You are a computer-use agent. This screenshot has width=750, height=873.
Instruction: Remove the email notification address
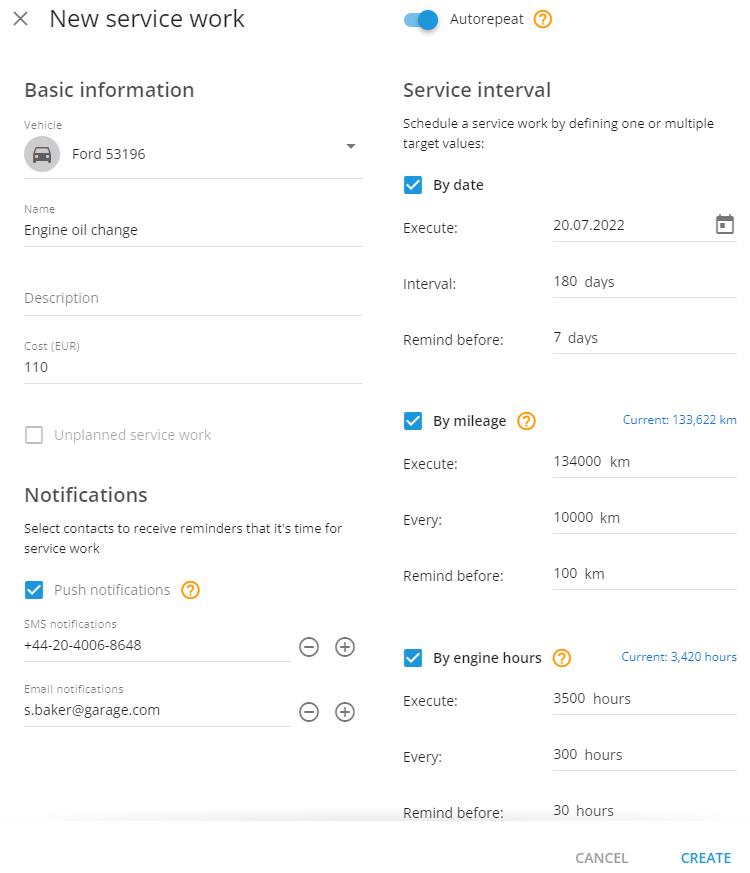tap(309, 712)
